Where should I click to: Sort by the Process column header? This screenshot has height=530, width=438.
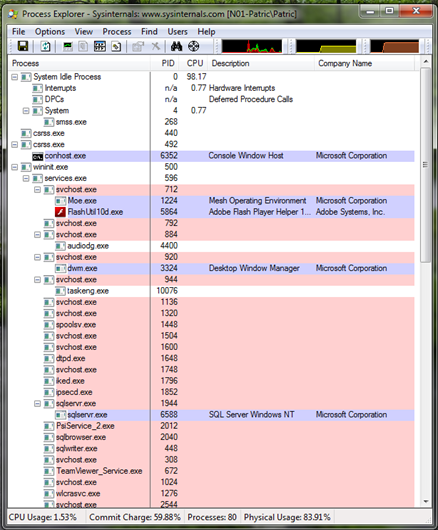point(79,63)
